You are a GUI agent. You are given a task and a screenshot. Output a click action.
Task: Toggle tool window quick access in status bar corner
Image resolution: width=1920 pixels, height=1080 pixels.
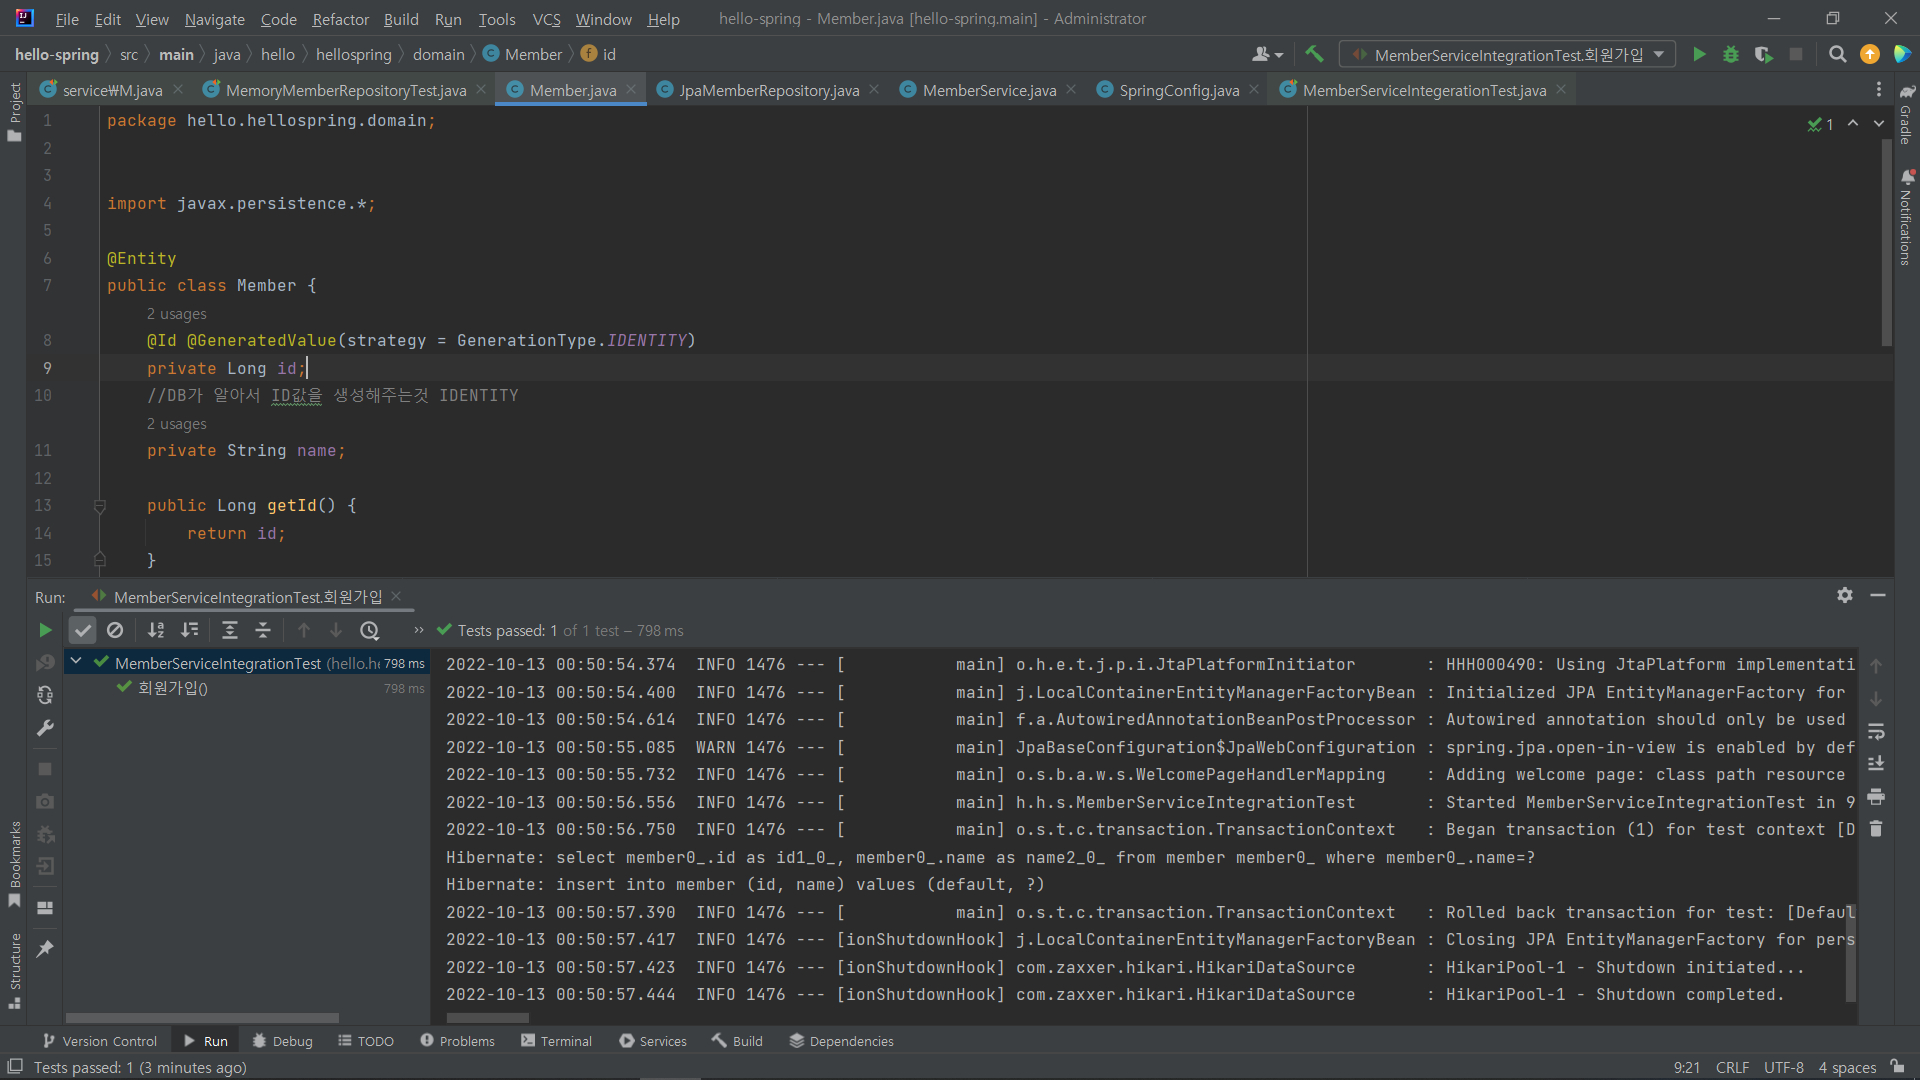pos(15,1067)
